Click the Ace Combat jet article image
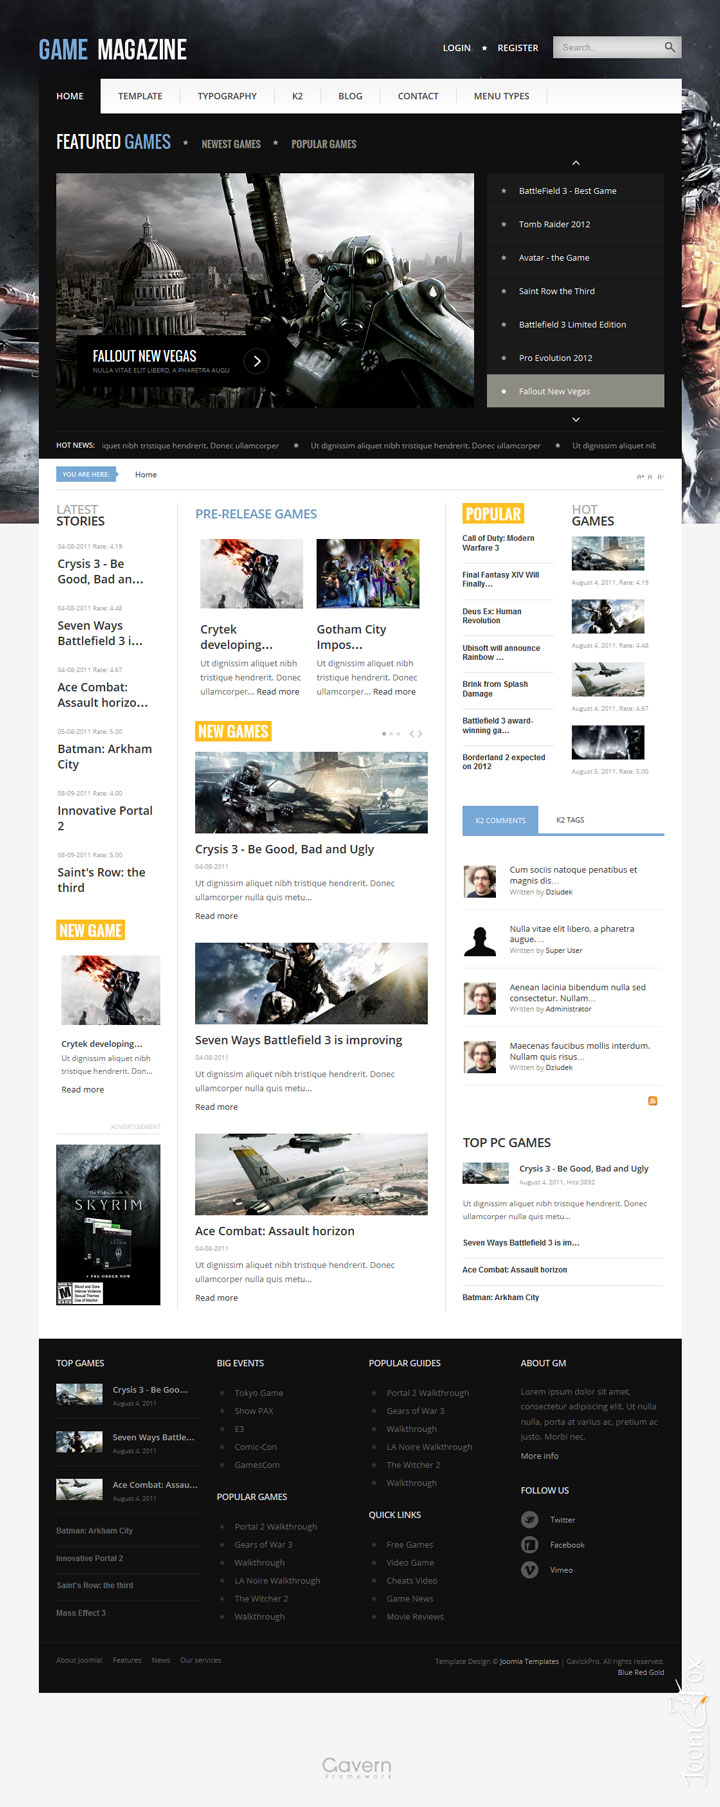This screenshot has width=720, height=1807. click(311, 1174)
